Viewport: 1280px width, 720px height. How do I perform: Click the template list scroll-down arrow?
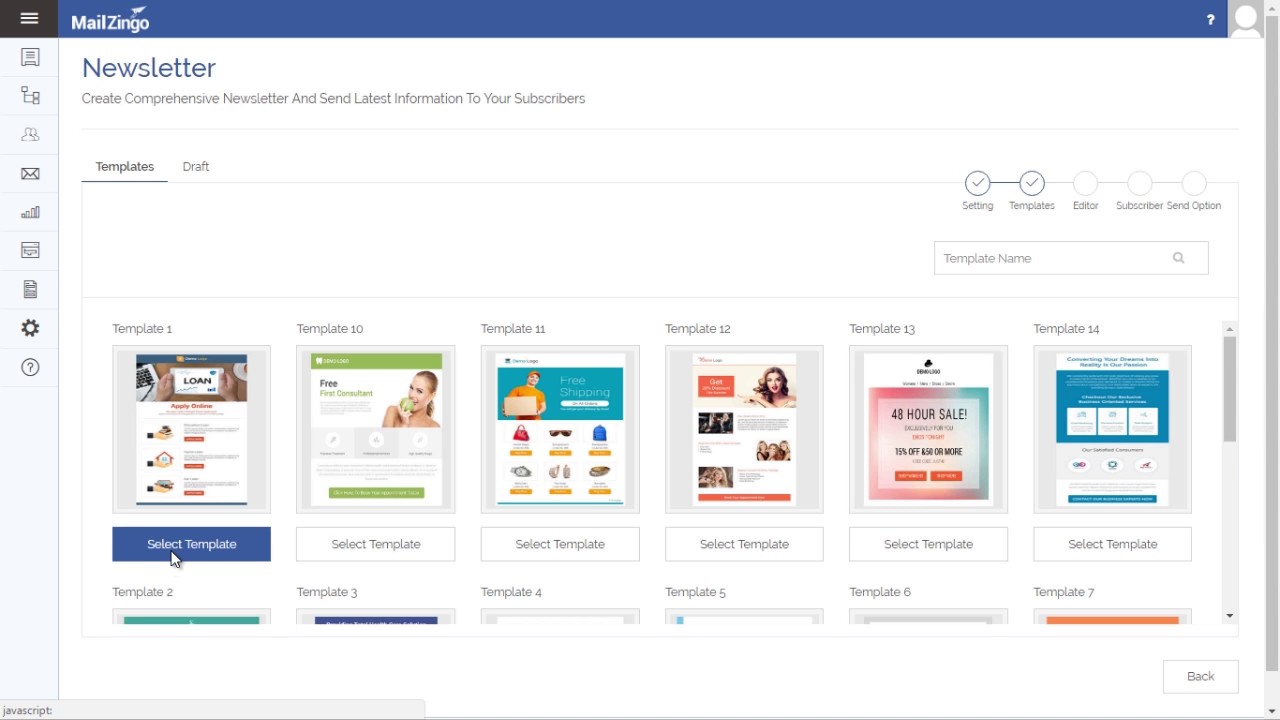[x=1230, y=616]
